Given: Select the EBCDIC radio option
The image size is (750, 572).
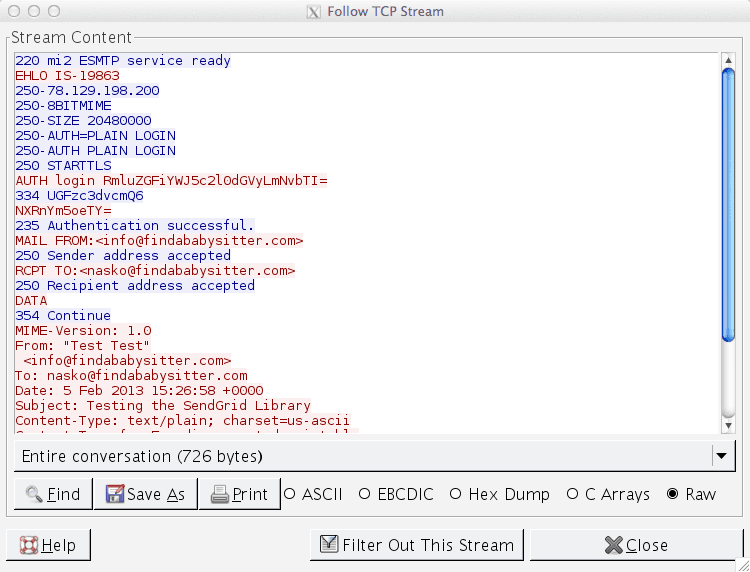Looking at the screenshot, I should pos(396,494).
